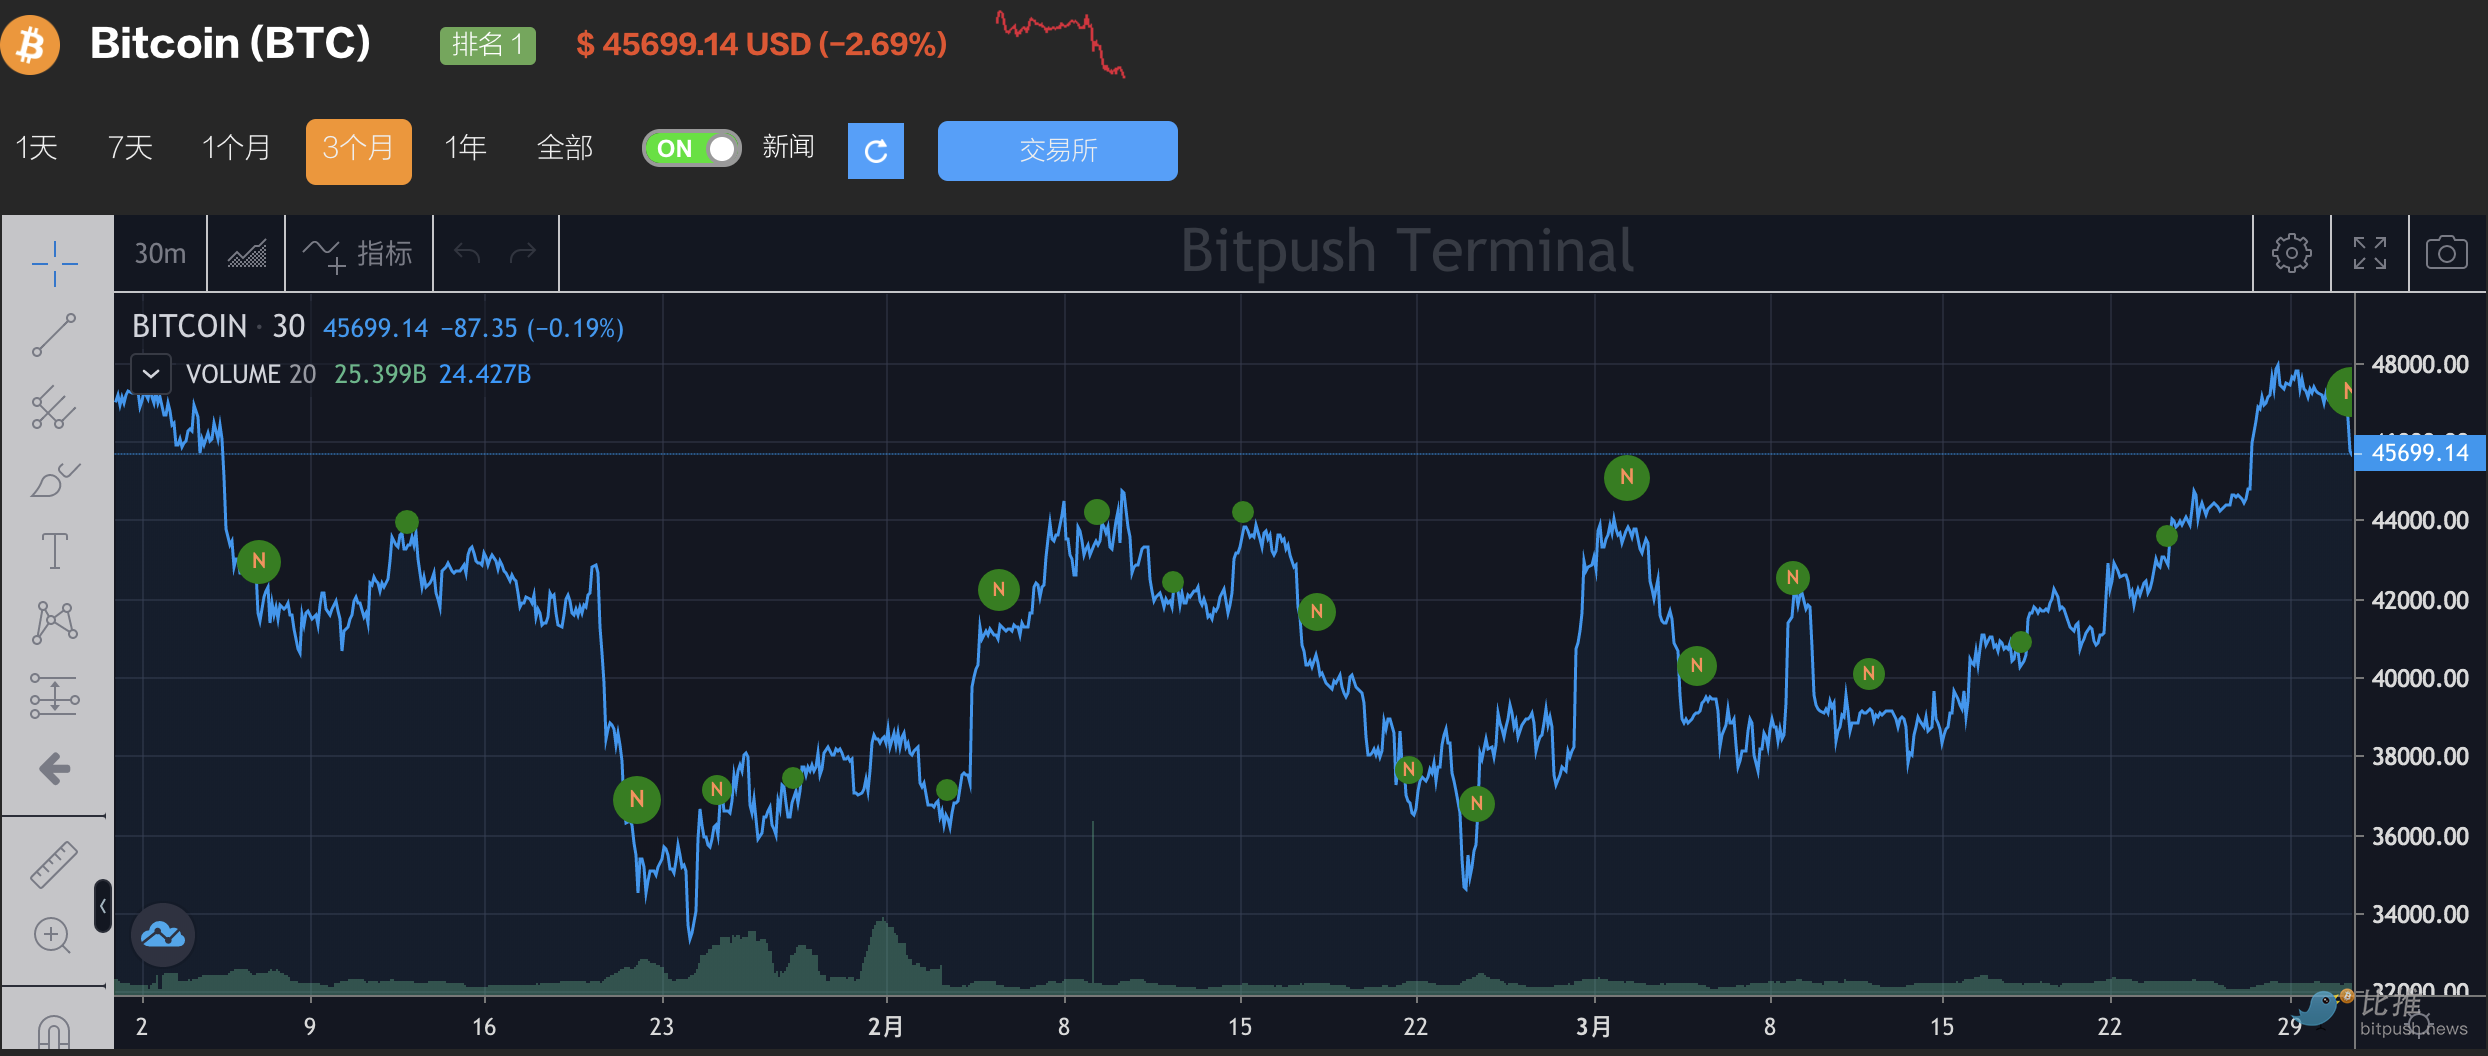Click the 3月 date axis label

tap(1593, 1027)
